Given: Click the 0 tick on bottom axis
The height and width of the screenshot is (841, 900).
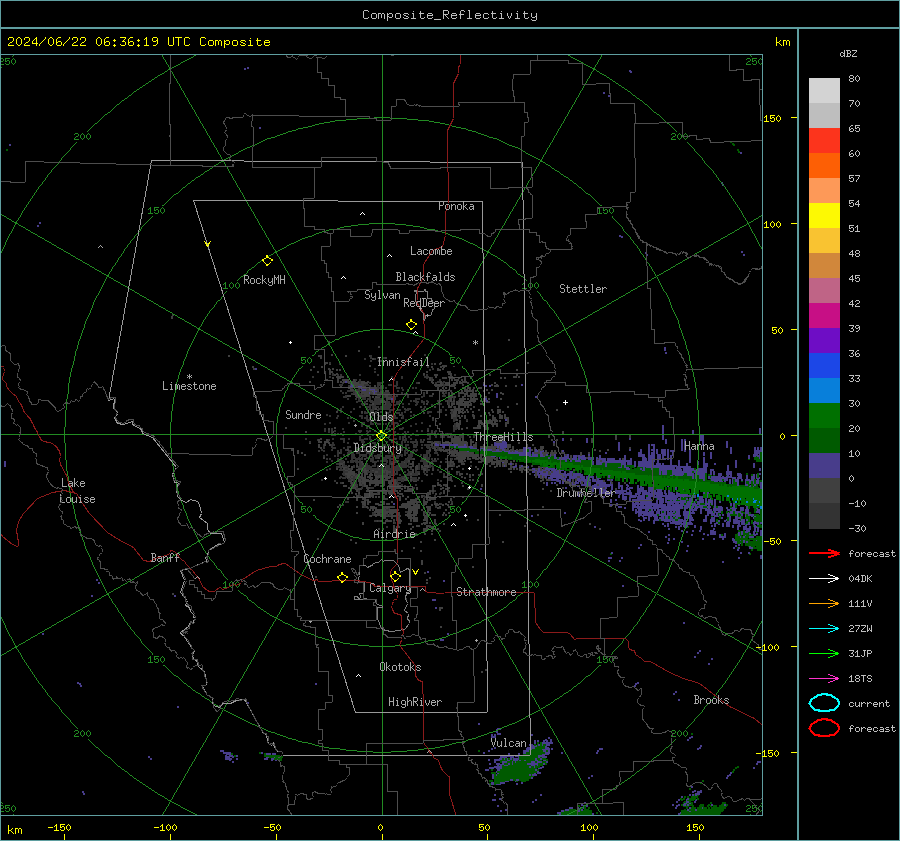Looking at the screenshot, I should coord(380,828).
